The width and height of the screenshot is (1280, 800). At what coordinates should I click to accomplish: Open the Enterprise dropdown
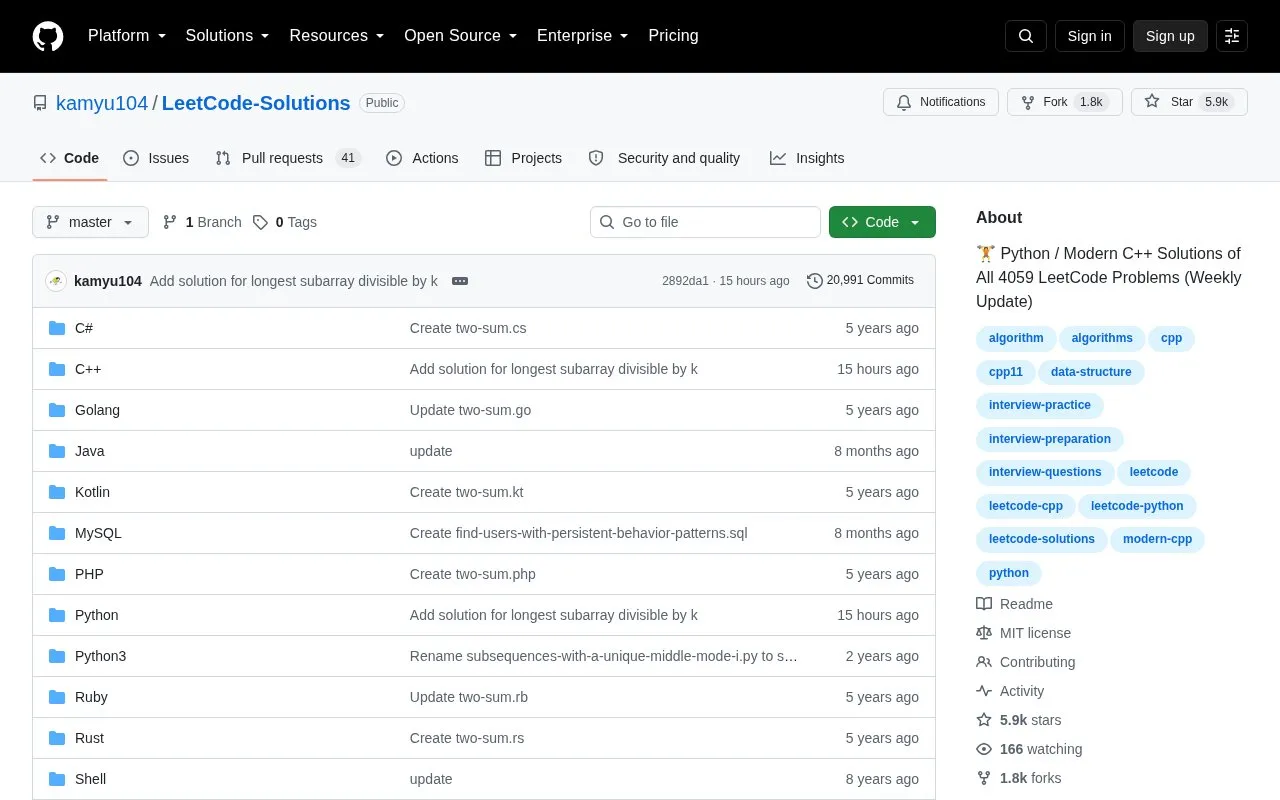pos(582,36)
